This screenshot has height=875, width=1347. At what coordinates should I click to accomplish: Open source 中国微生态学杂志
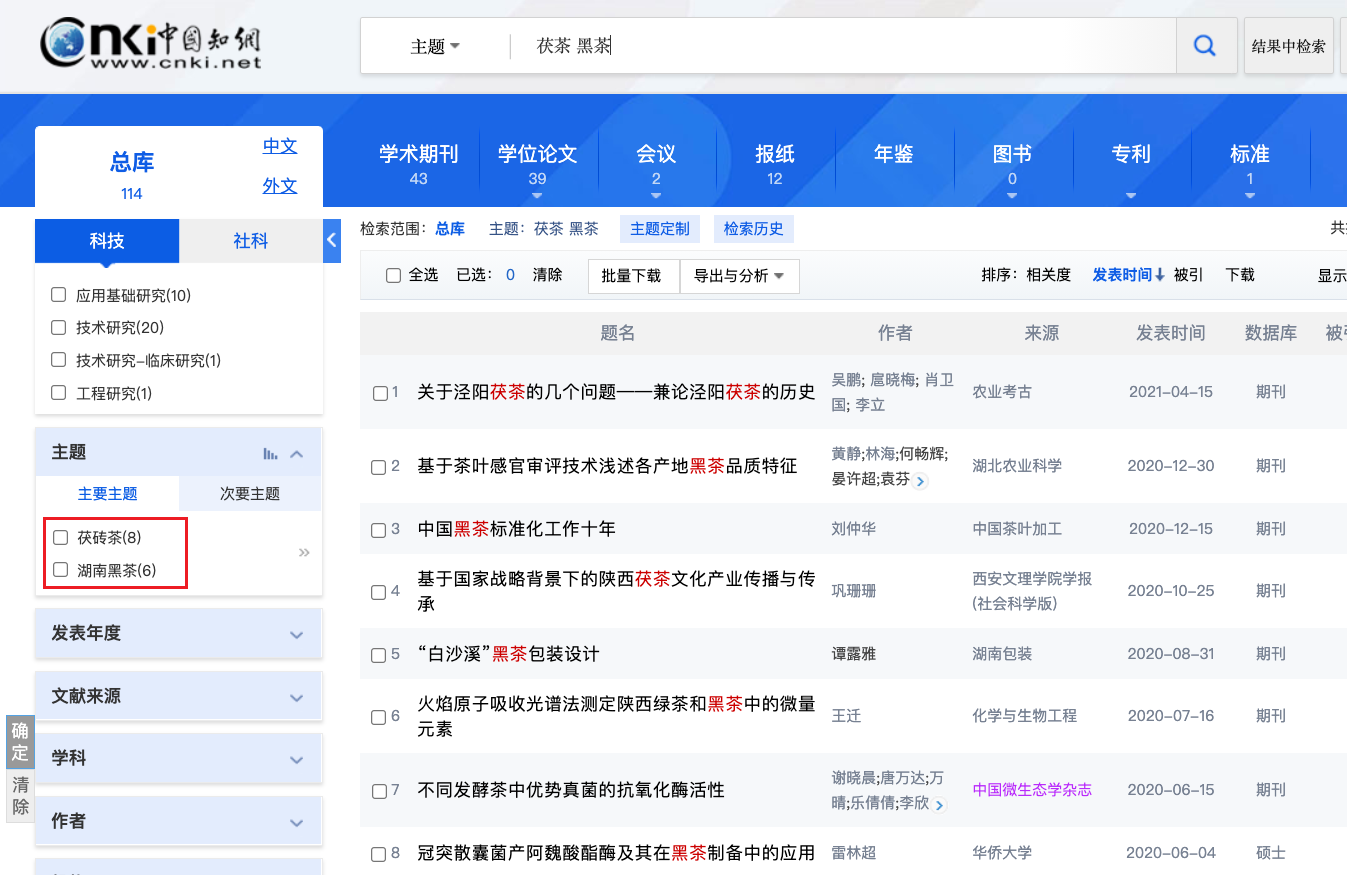[x=1032, y=790]
